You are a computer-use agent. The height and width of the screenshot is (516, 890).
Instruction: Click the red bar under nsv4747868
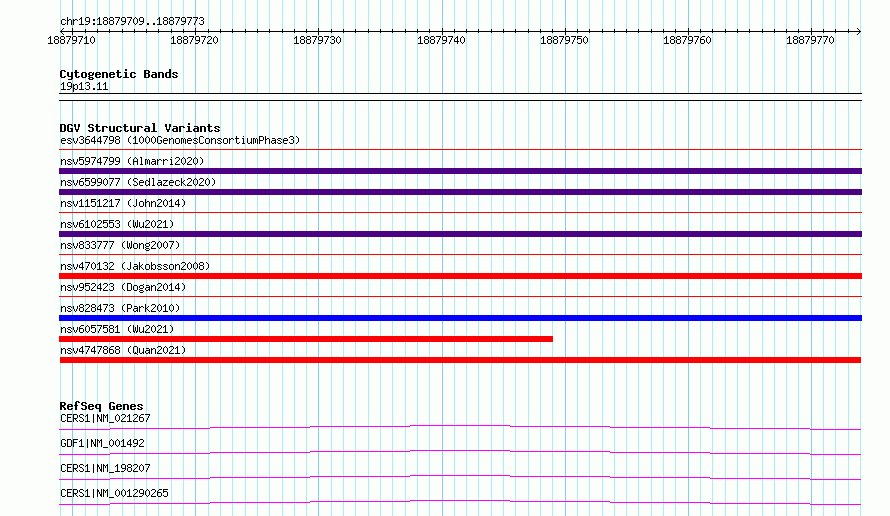pos(460,360)
